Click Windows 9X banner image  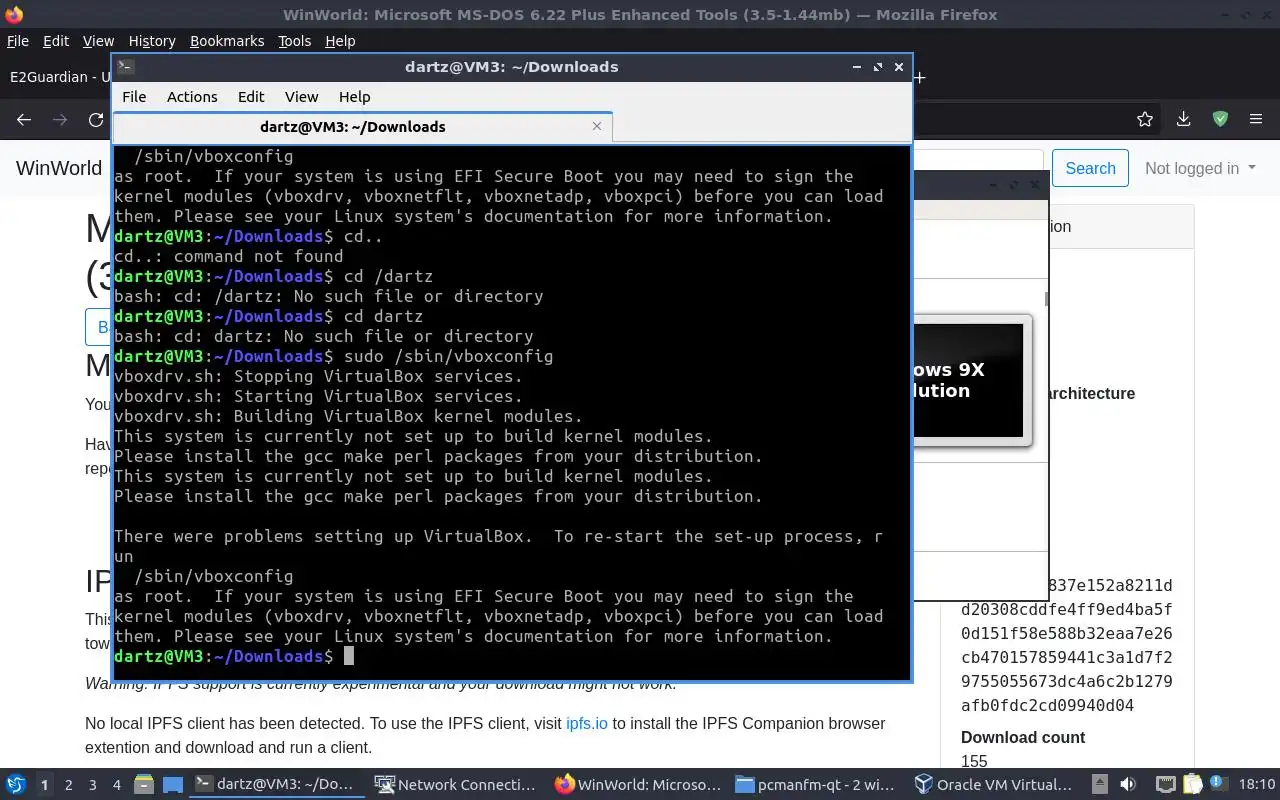point(969,380)
